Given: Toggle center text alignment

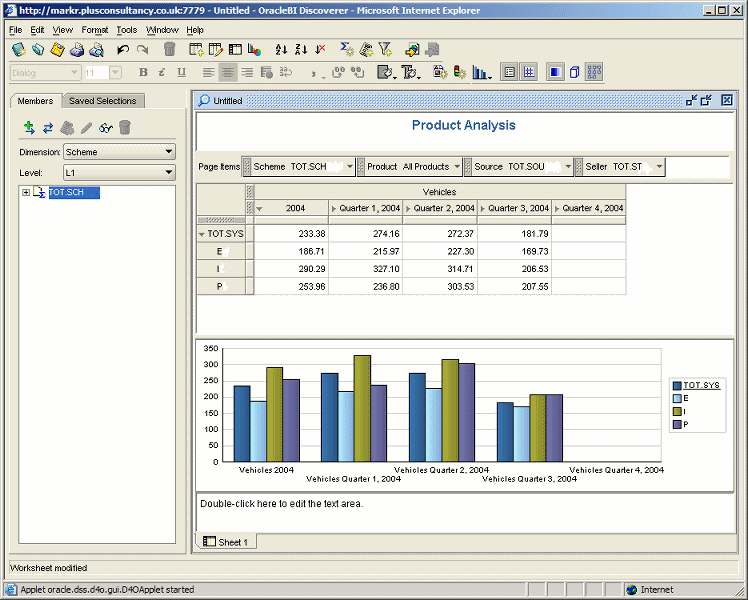Looking at the screenshot, I should click(228, 72).
